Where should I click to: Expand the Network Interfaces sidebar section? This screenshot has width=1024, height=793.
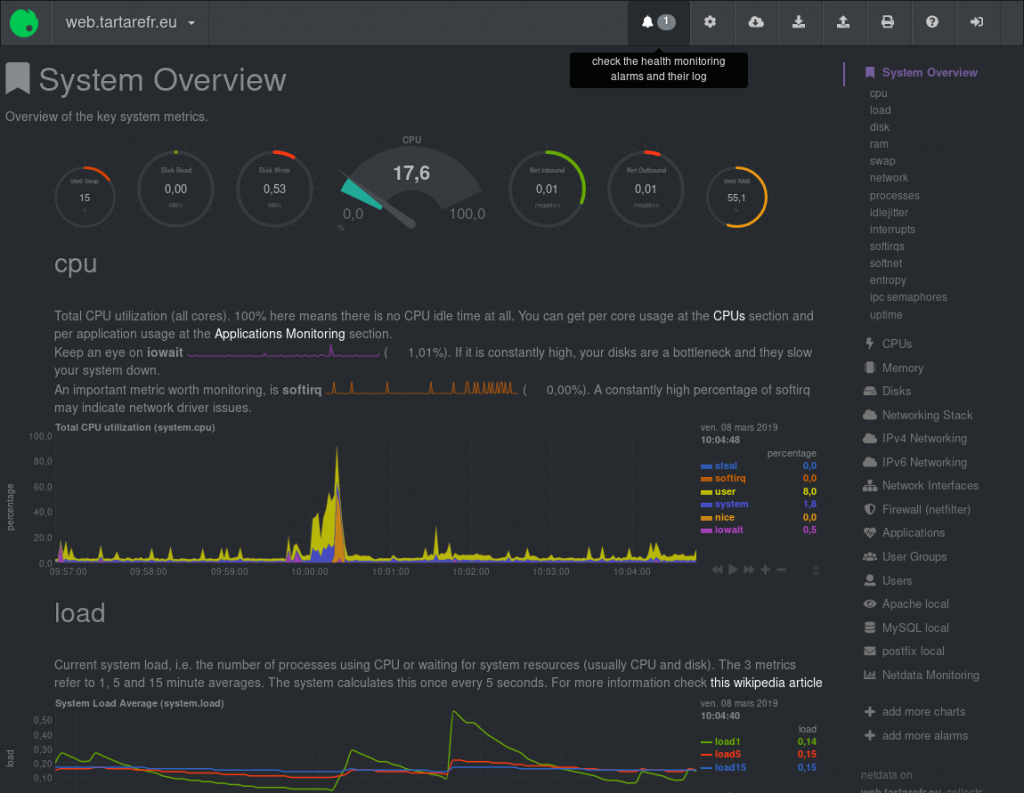point(930,486)
